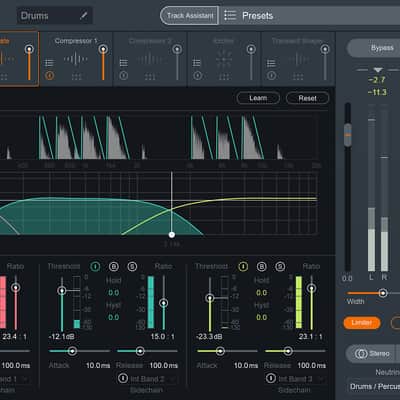The height and width of the screenshot is (400, 400).
Task: Click the Width slider handle
Action: (x=383, y=293)
